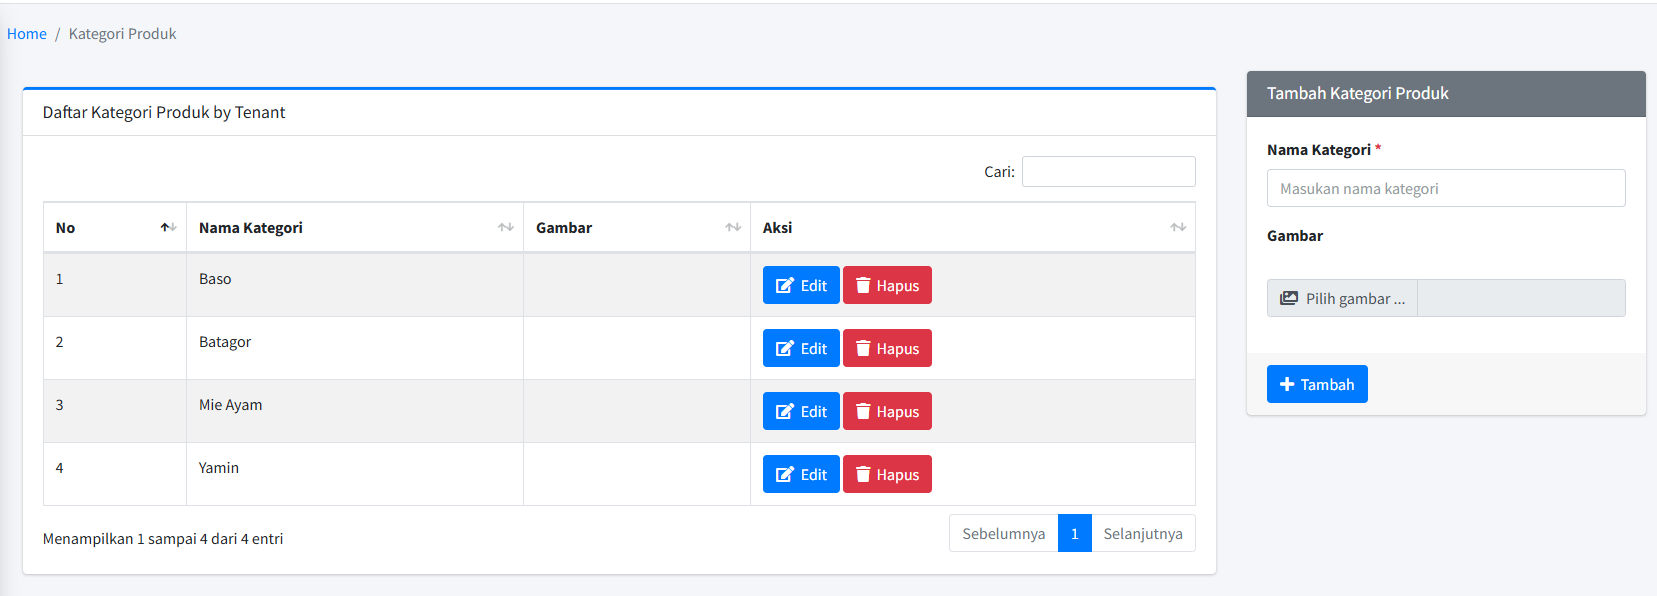The width and height of the screenshot is (1657, 596).
Task: Click sort icon in Aksi column header
Action: click(x=1177, y=228)
